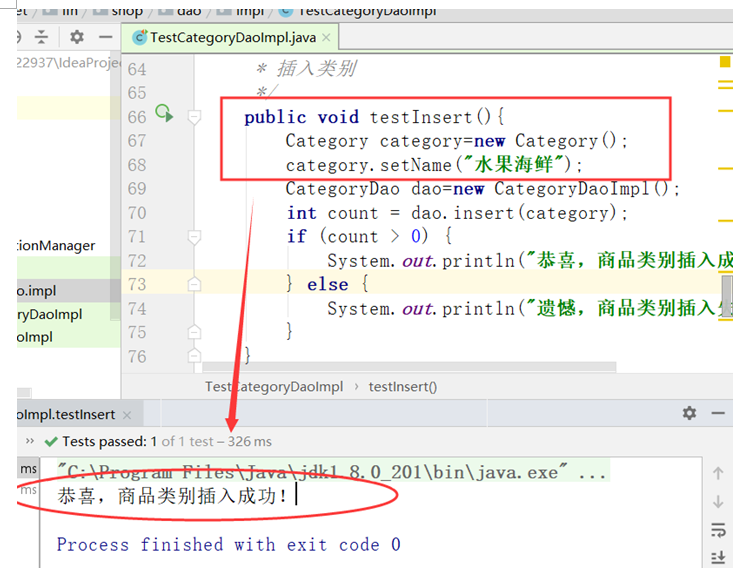This screenshot has height=580, width=735.
Task: Click 'testInsert' method name on line 66
Action: click(421, 117)
